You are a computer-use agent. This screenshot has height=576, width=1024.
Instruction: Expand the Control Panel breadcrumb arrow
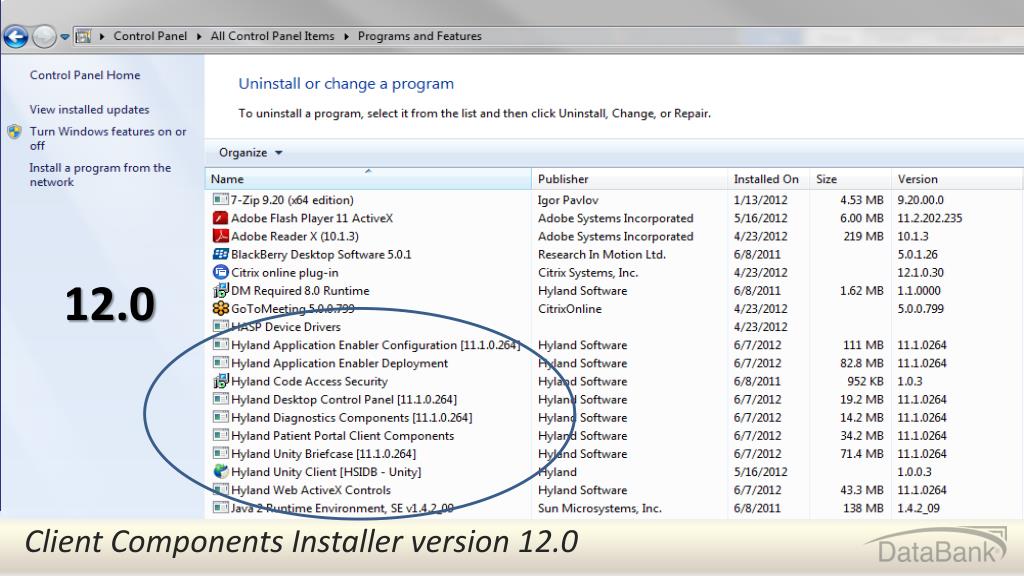[199, 37]
